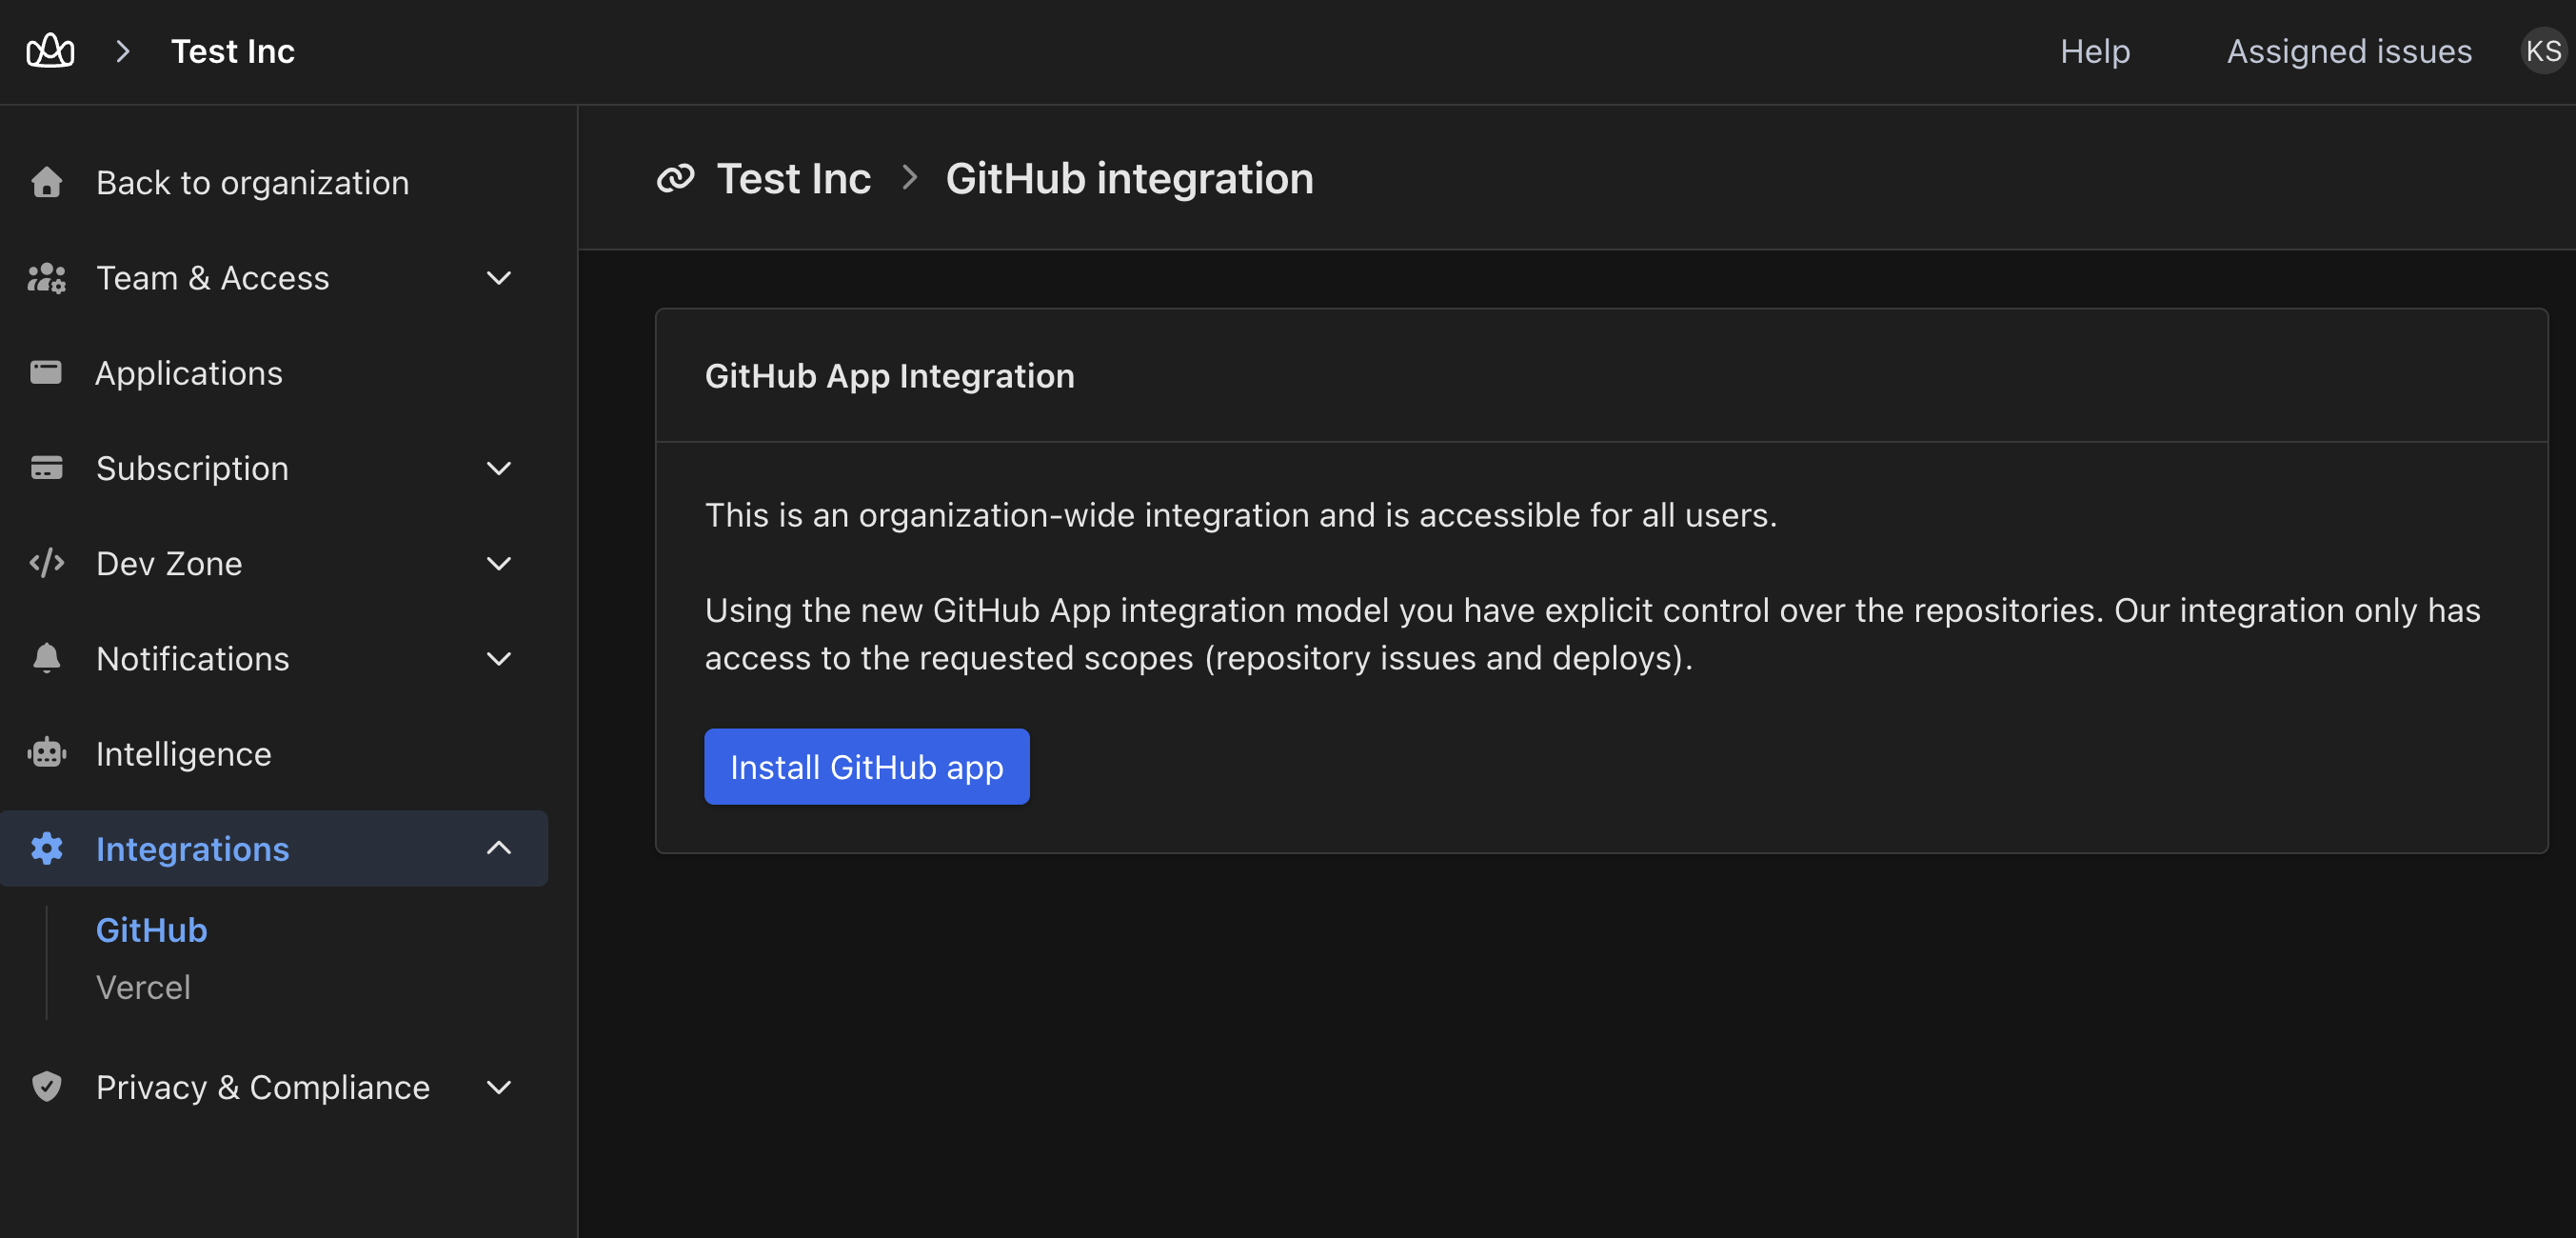Screen dimensions: 2576x1238
Task: Click the GitHub integration heading title
Action: [1129, 179]
